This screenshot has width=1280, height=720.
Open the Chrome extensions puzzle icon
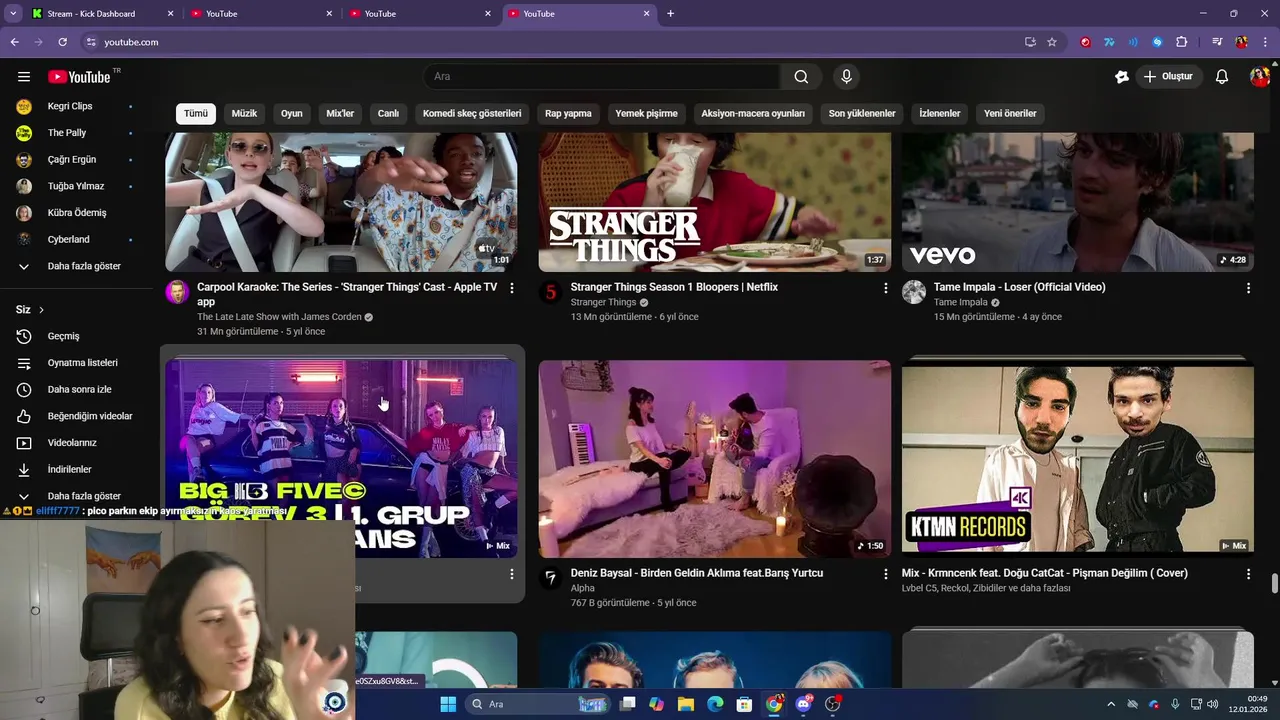point(1181,42)
